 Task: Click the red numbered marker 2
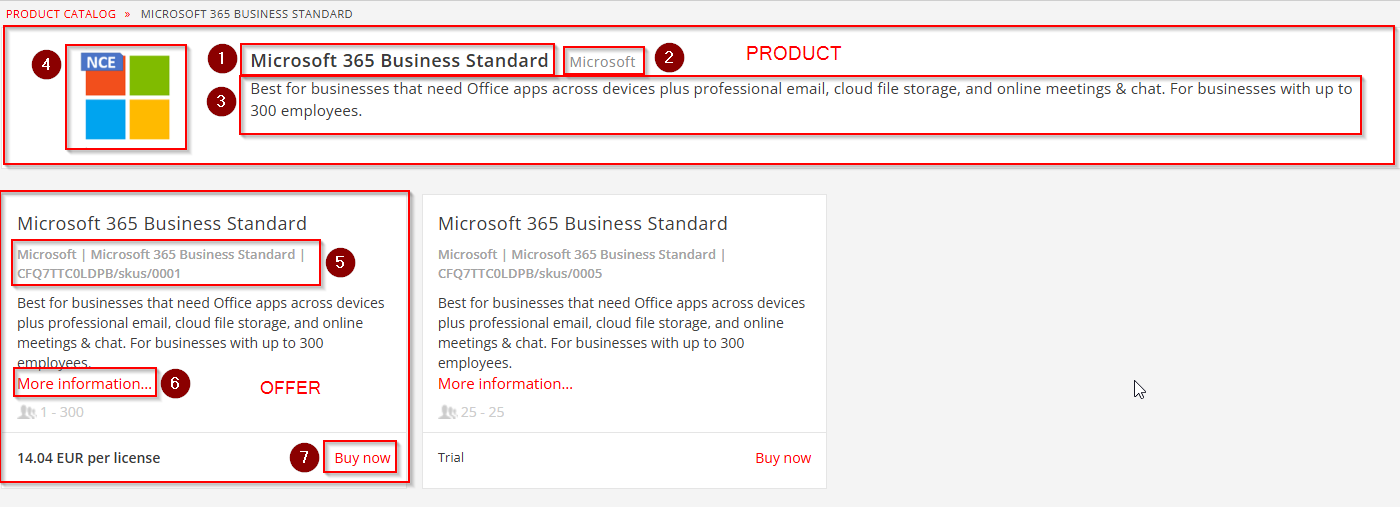coord(669,58)
